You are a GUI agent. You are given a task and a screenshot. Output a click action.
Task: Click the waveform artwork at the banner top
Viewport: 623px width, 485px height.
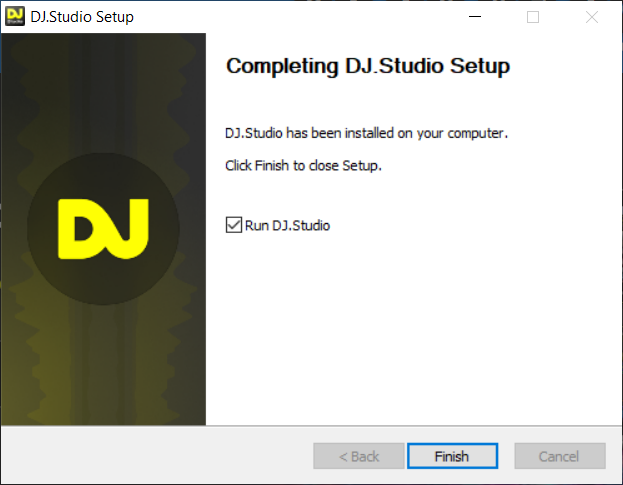(103, 79)
